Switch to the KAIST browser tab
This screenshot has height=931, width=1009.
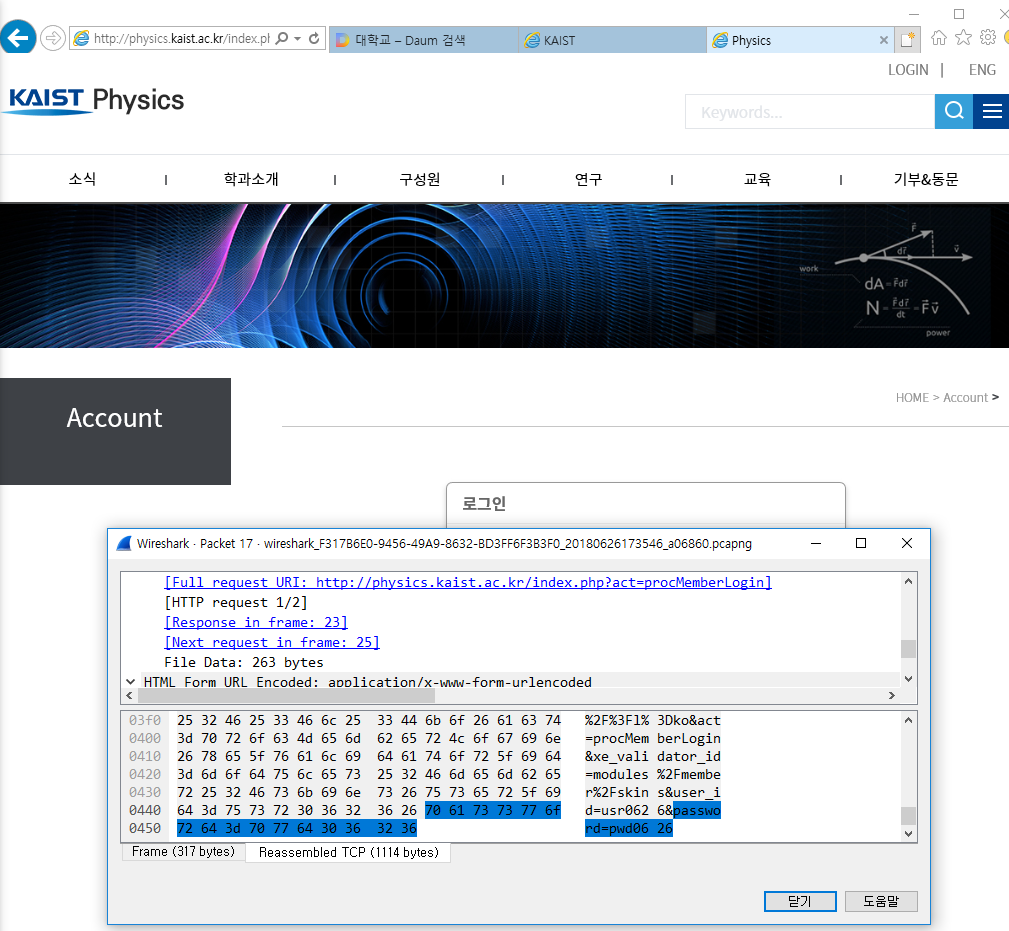click(612, 40)
